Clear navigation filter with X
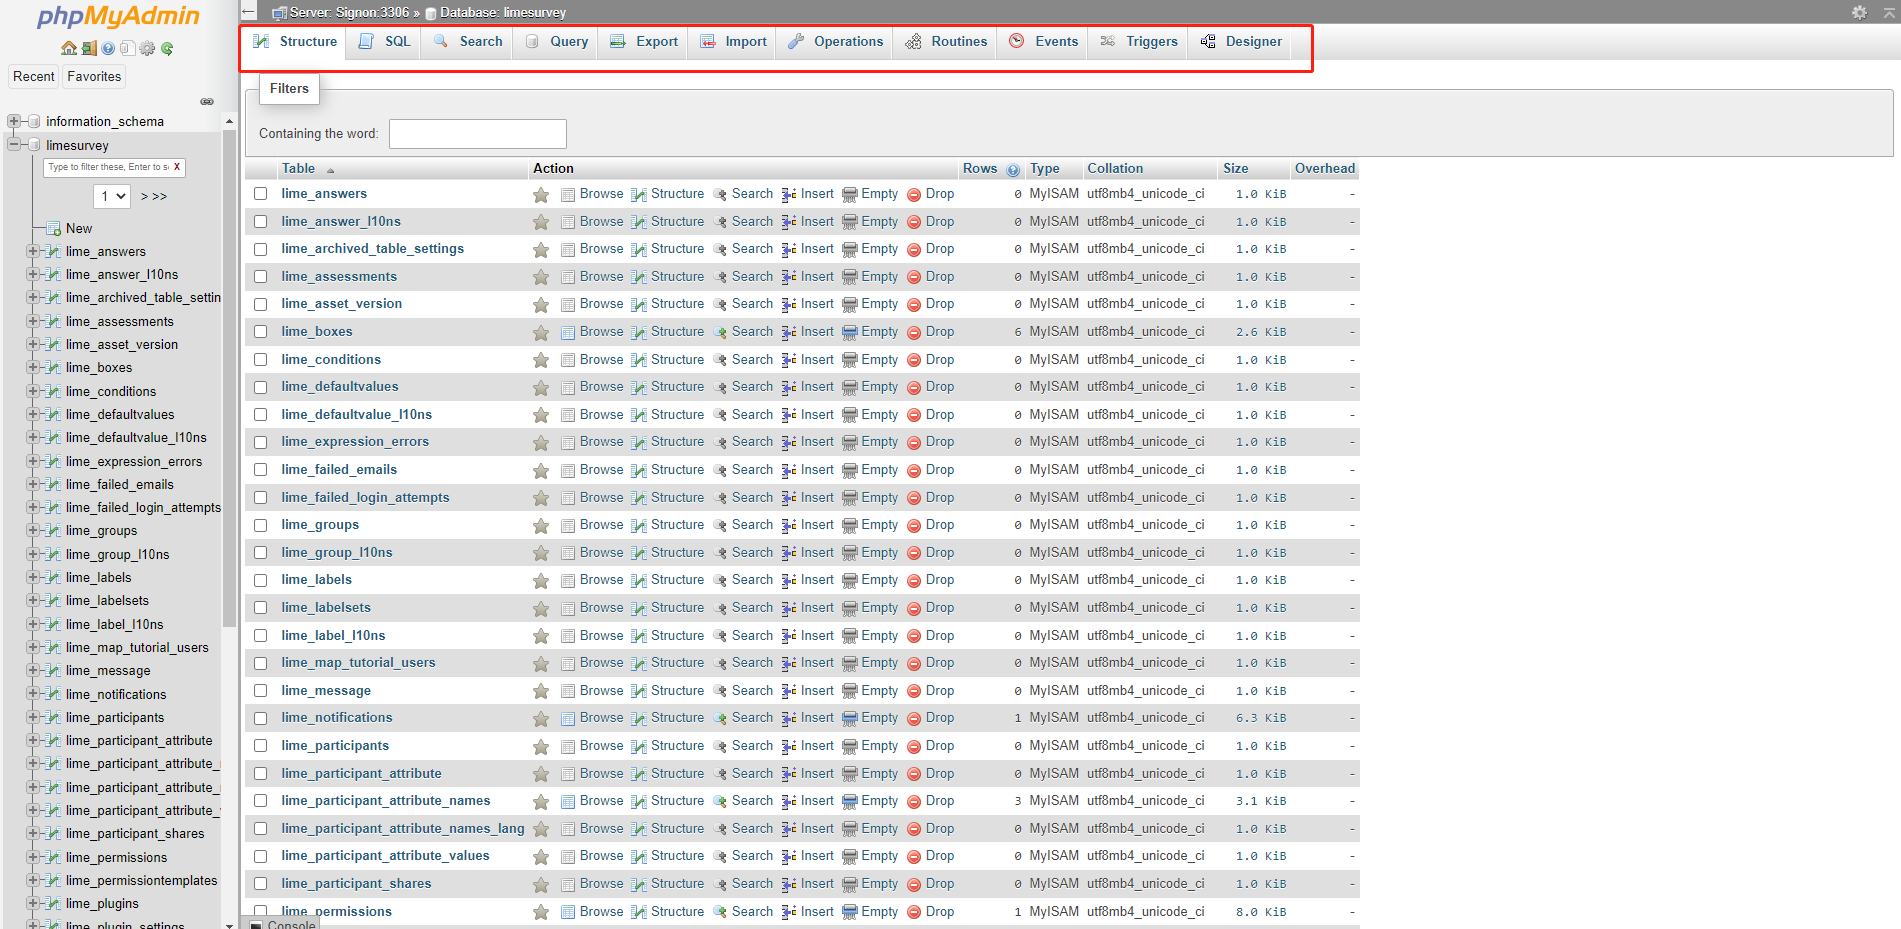 click(177, 167)
